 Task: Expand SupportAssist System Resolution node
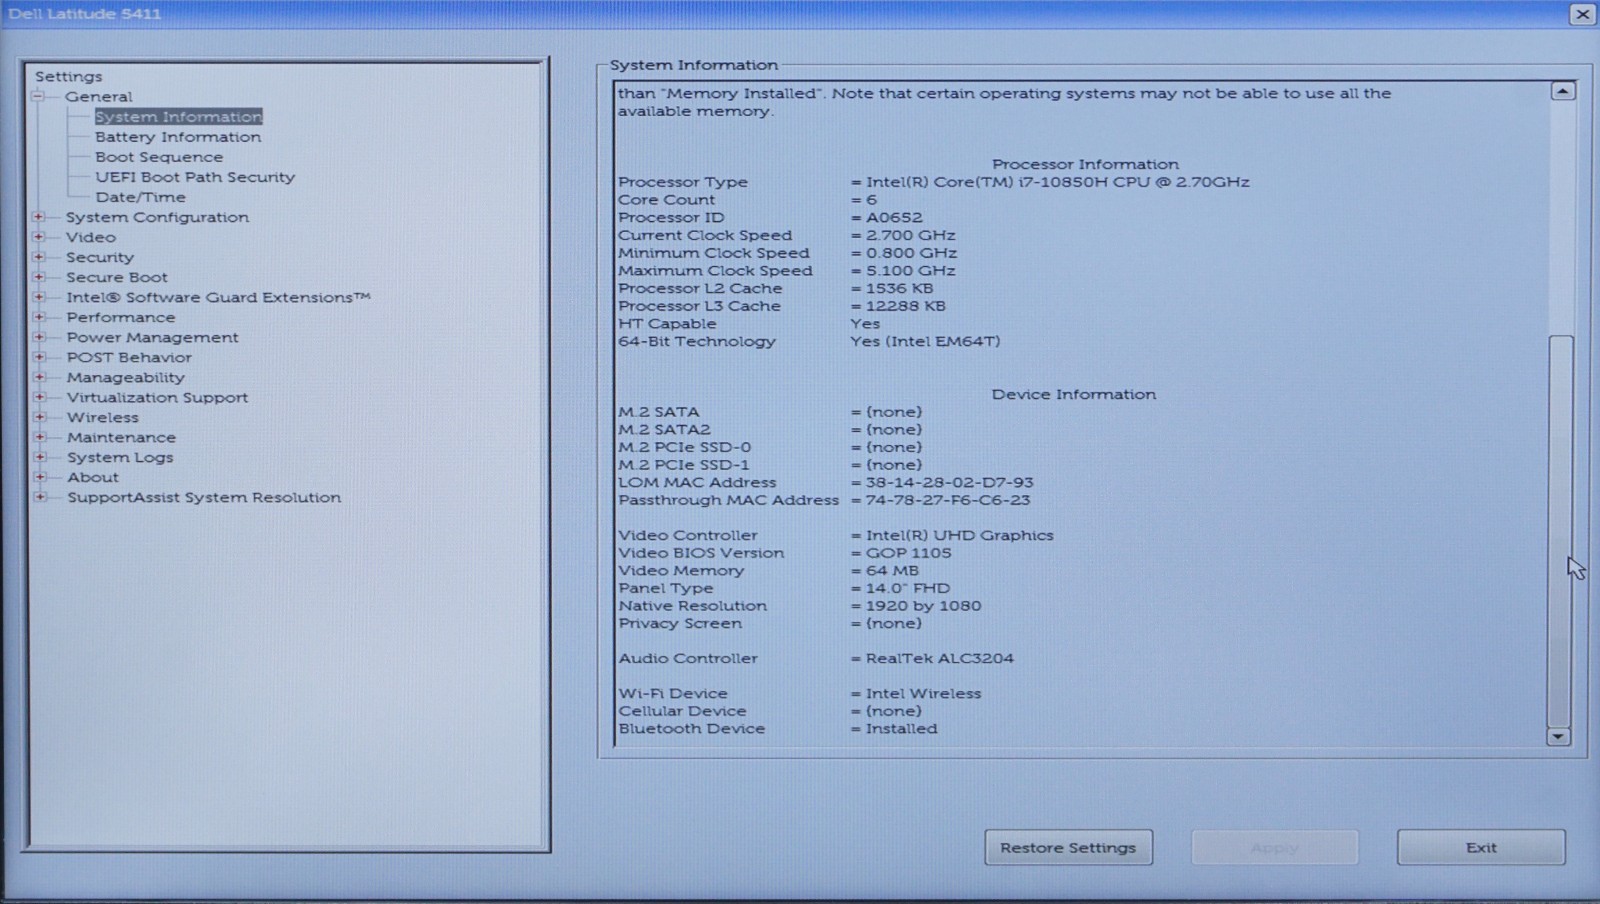tap(38, 497)
